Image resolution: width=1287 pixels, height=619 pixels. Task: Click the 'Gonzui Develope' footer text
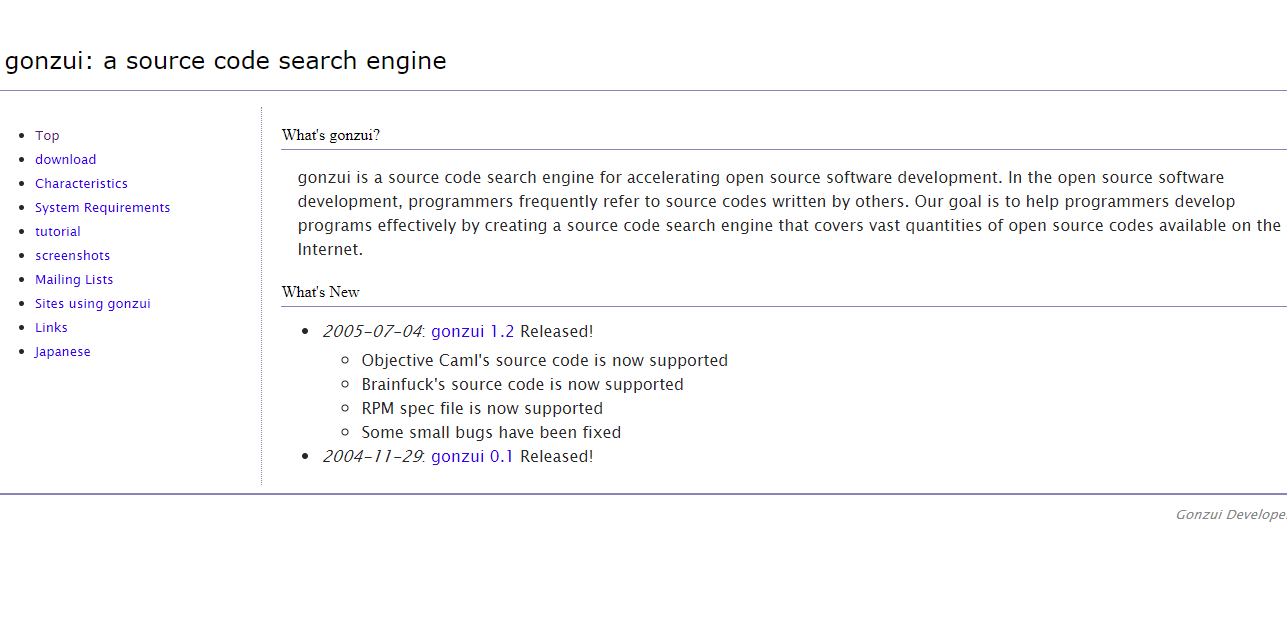(x=1231, y=515)
